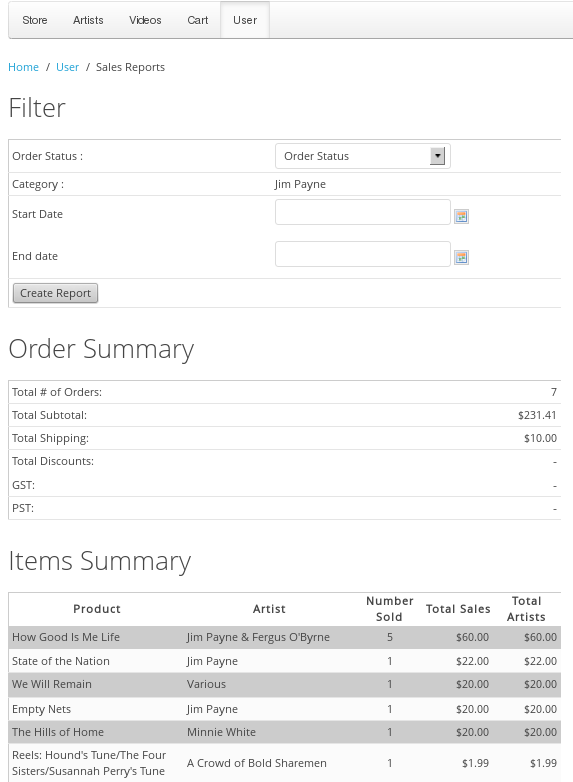The image size is (573, 782).
Task: Open the End date calendar picker icon
Action: point(461,257)
